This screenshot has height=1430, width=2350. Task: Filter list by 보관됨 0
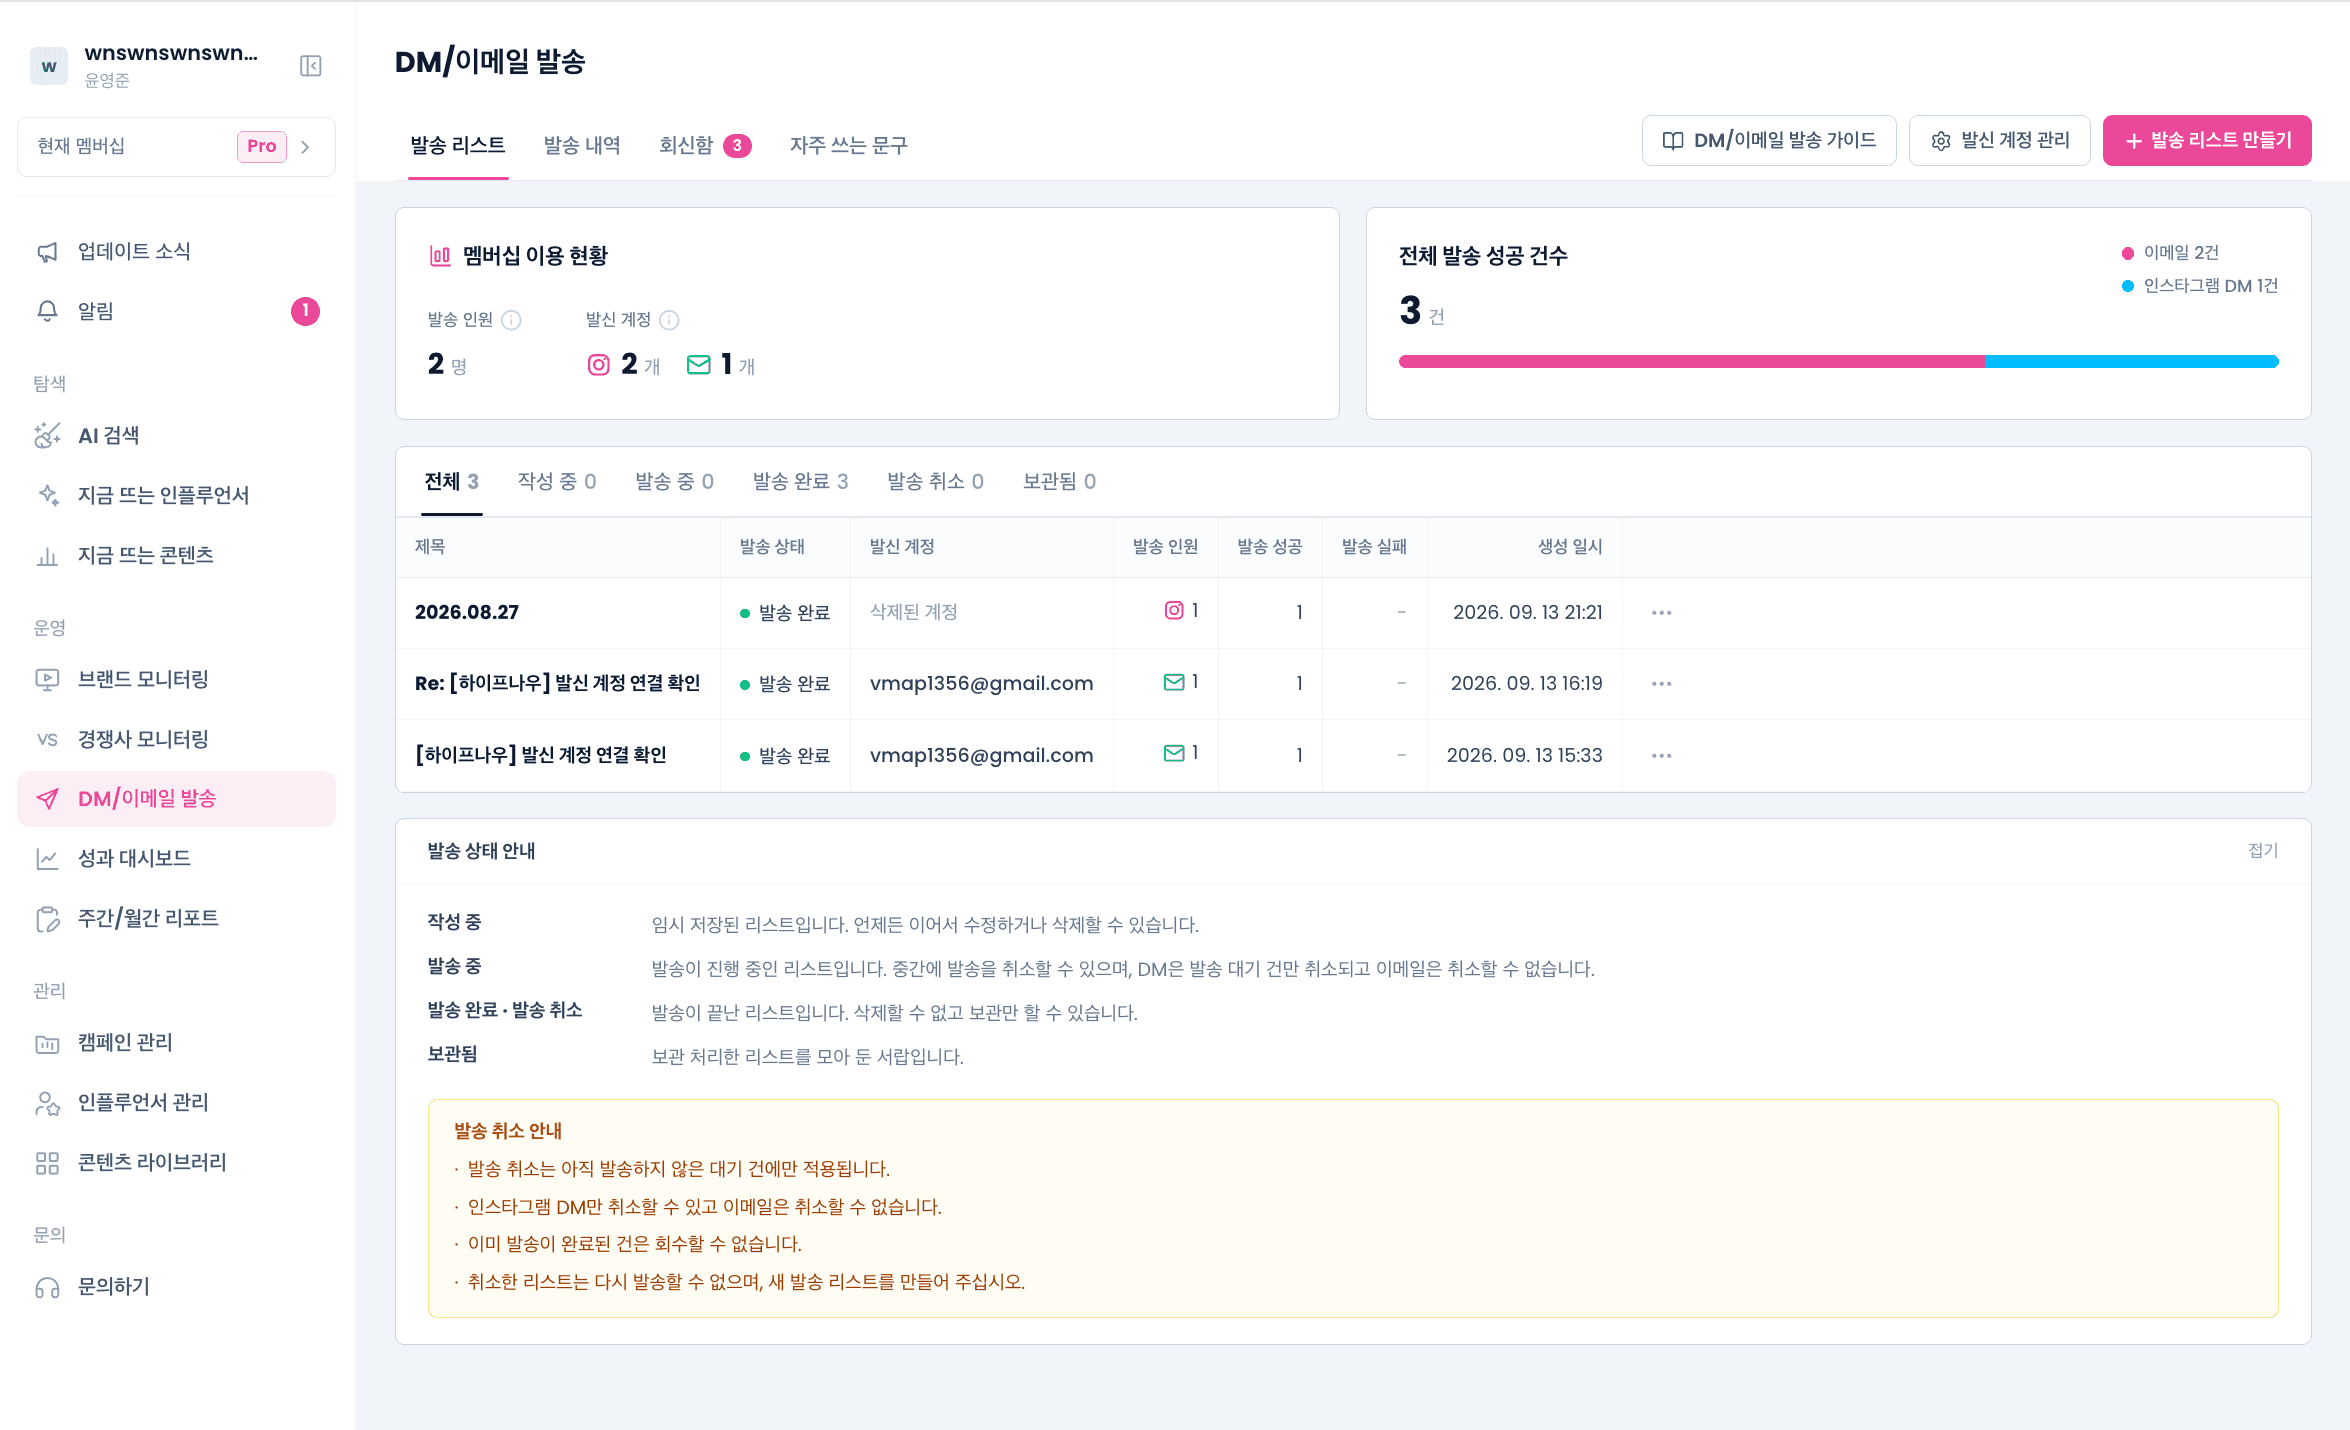coord(1059,481)
